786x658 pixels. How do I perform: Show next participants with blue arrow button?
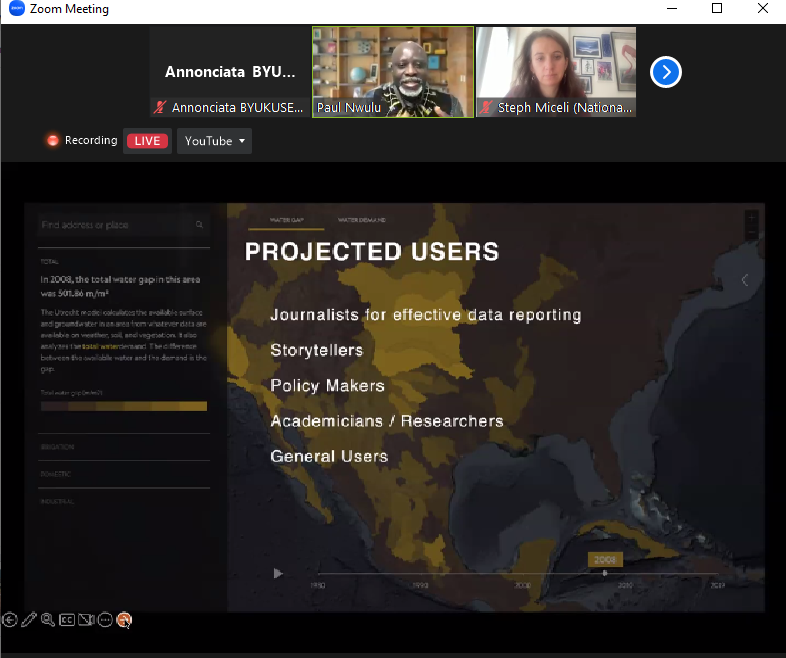coord(665,72)
